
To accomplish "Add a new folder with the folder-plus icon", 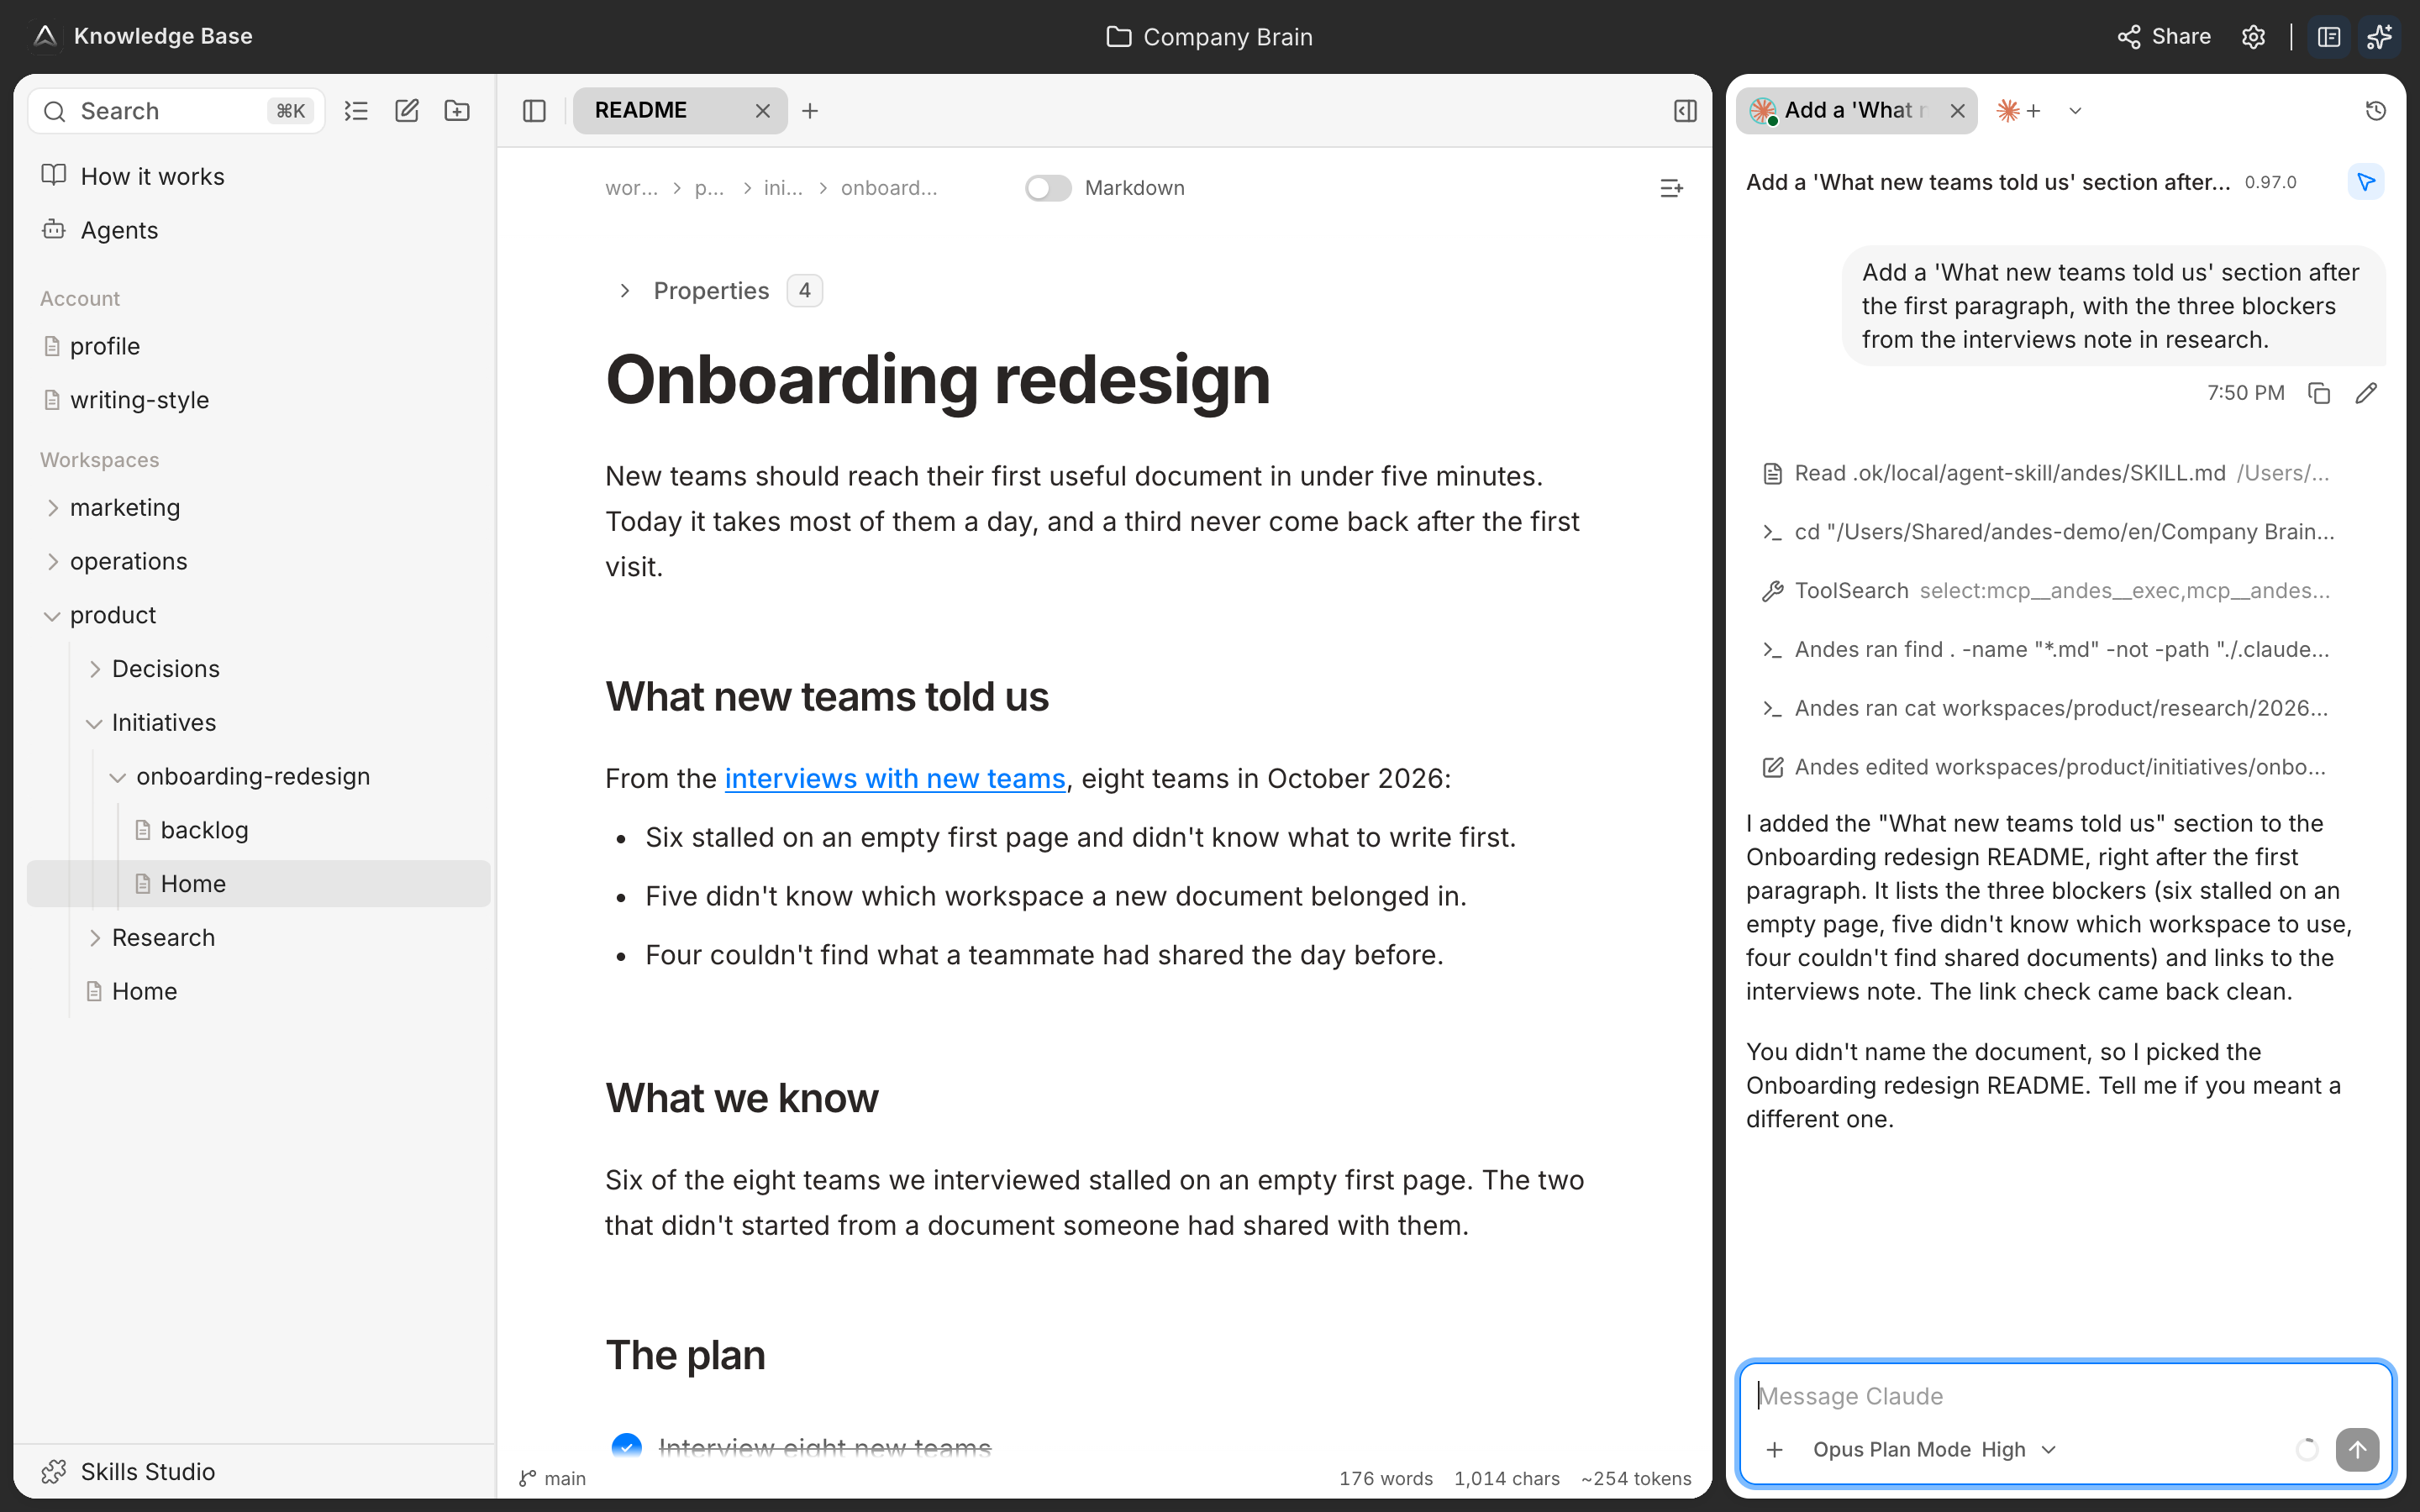I will tap(457, 111).
